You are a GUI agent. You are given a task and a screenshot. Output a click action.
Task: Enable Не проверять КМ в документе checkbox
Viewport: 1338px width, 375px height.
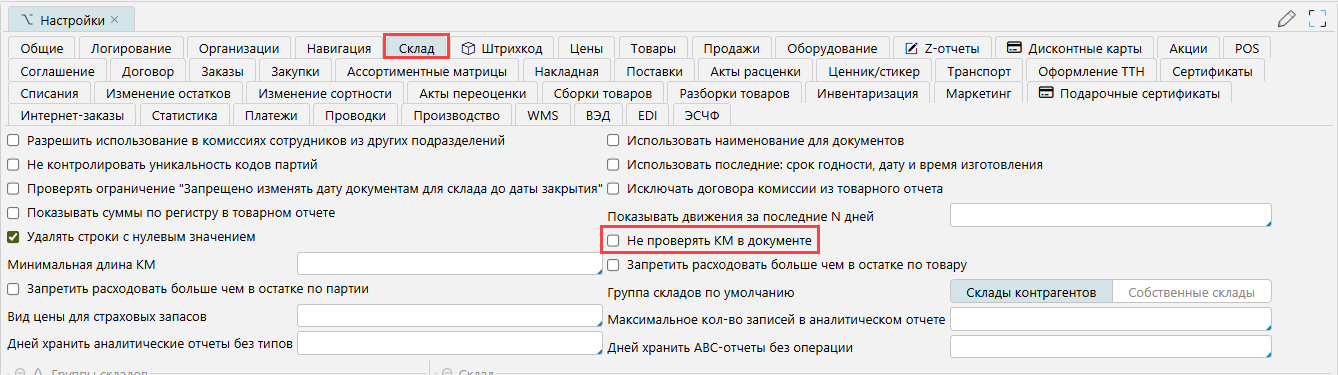tap(614, 241)
